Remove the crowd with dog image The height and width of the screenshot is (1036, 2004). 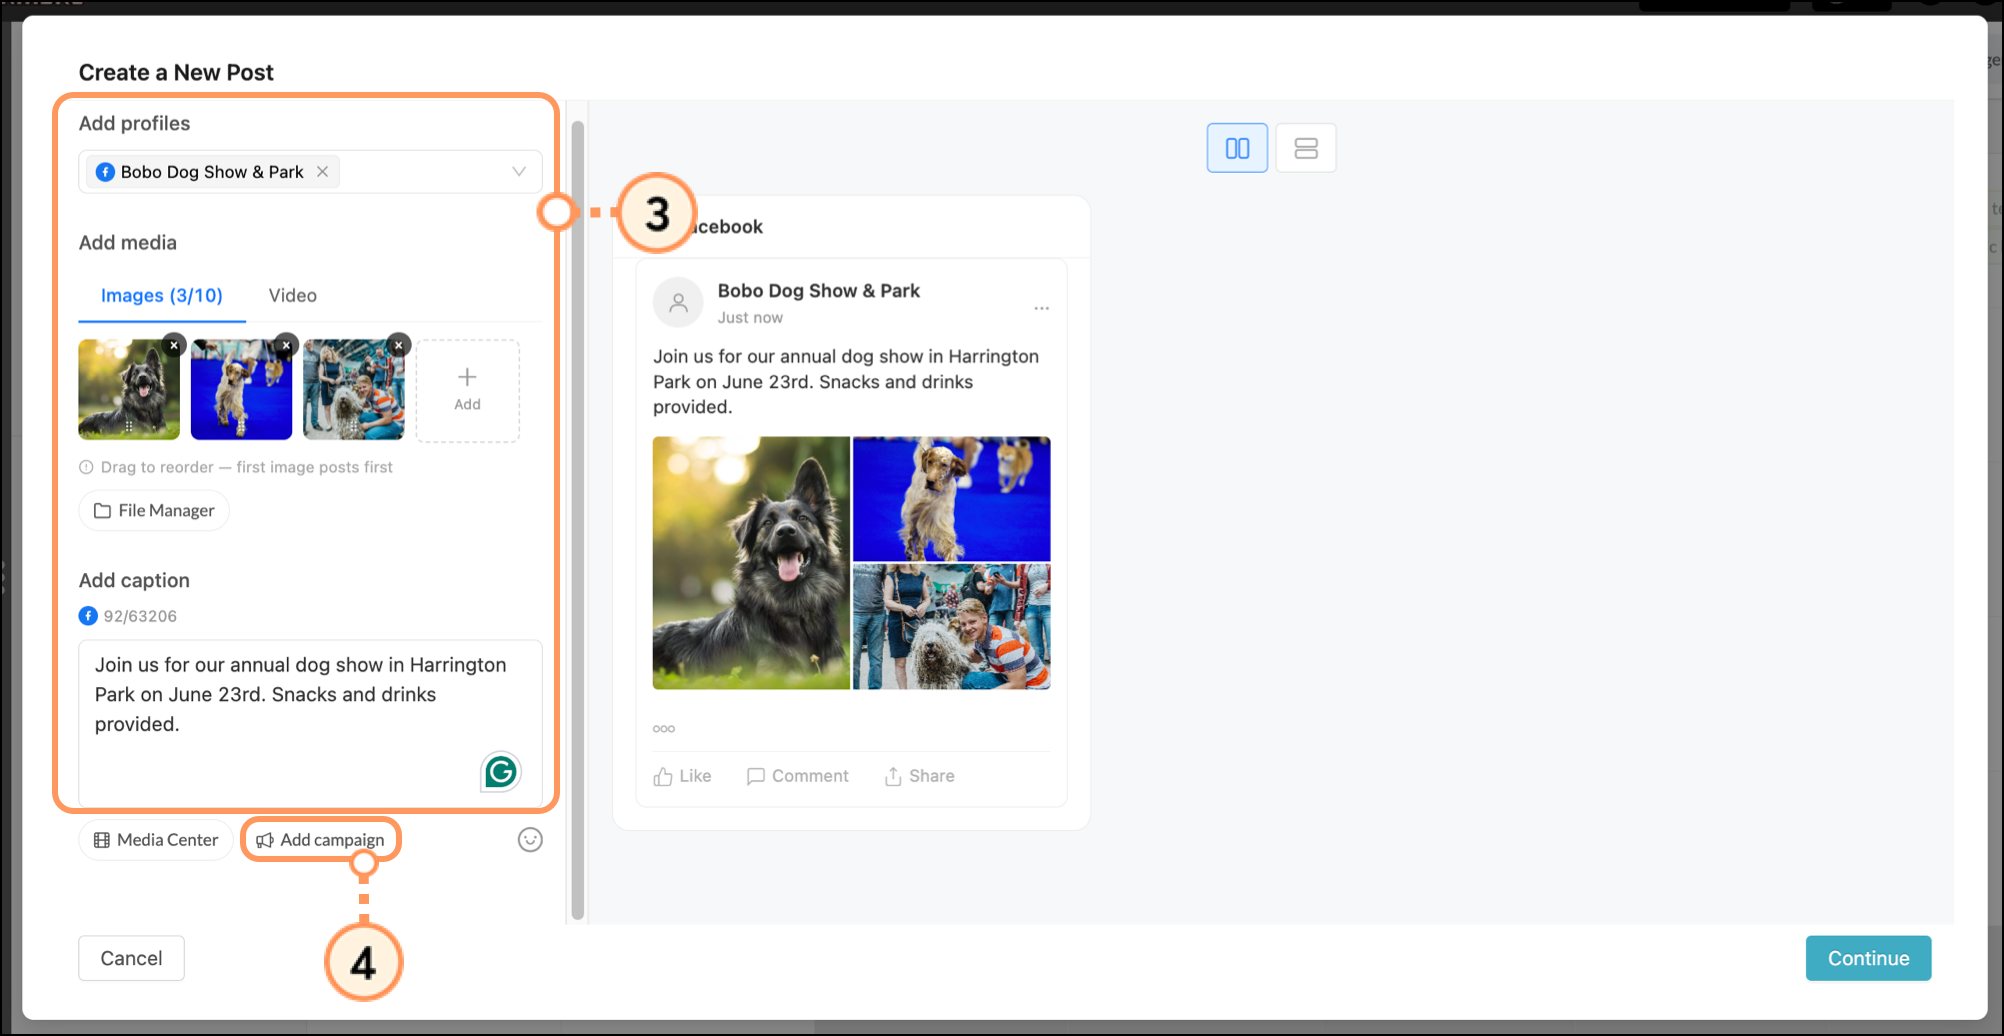pyautogui.click(x=399, y=345)
